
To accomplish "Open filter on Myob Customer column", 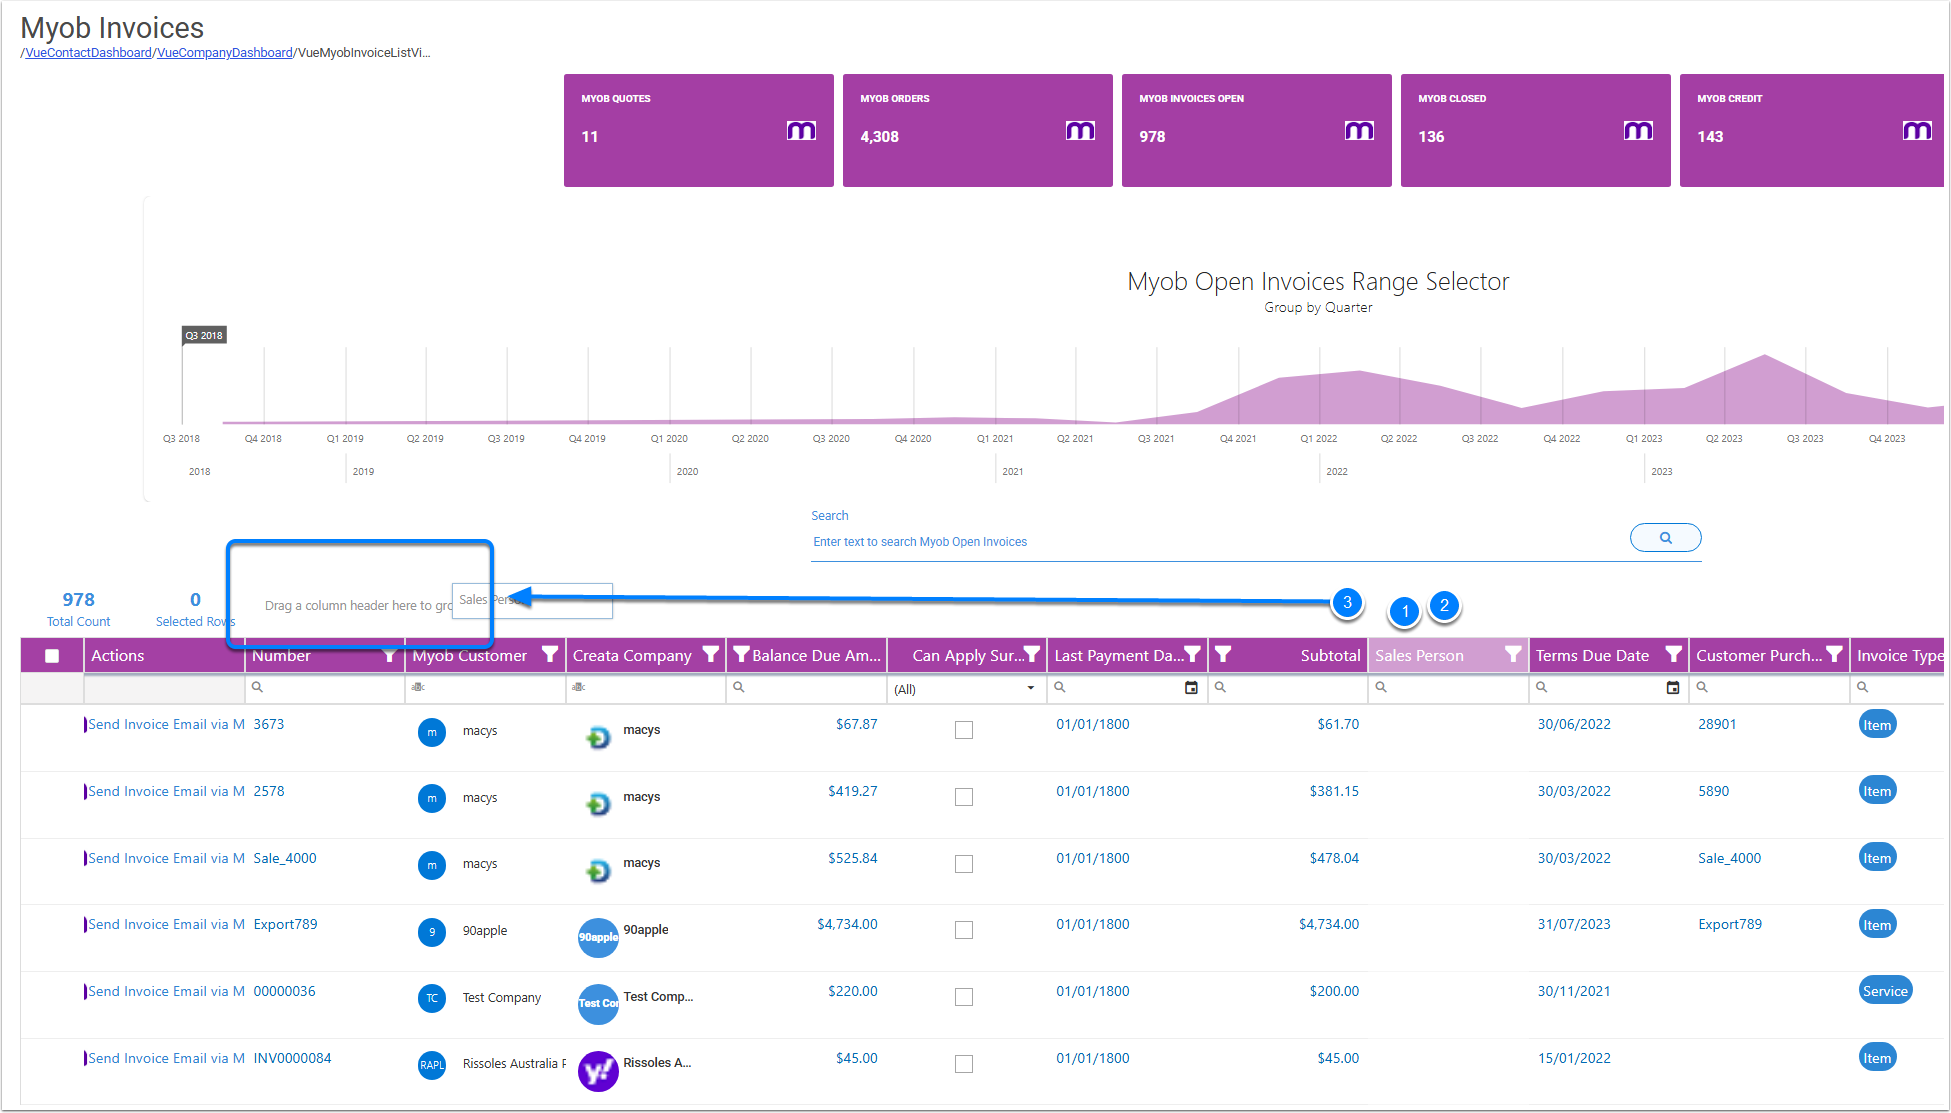I will tap(550, 655).
